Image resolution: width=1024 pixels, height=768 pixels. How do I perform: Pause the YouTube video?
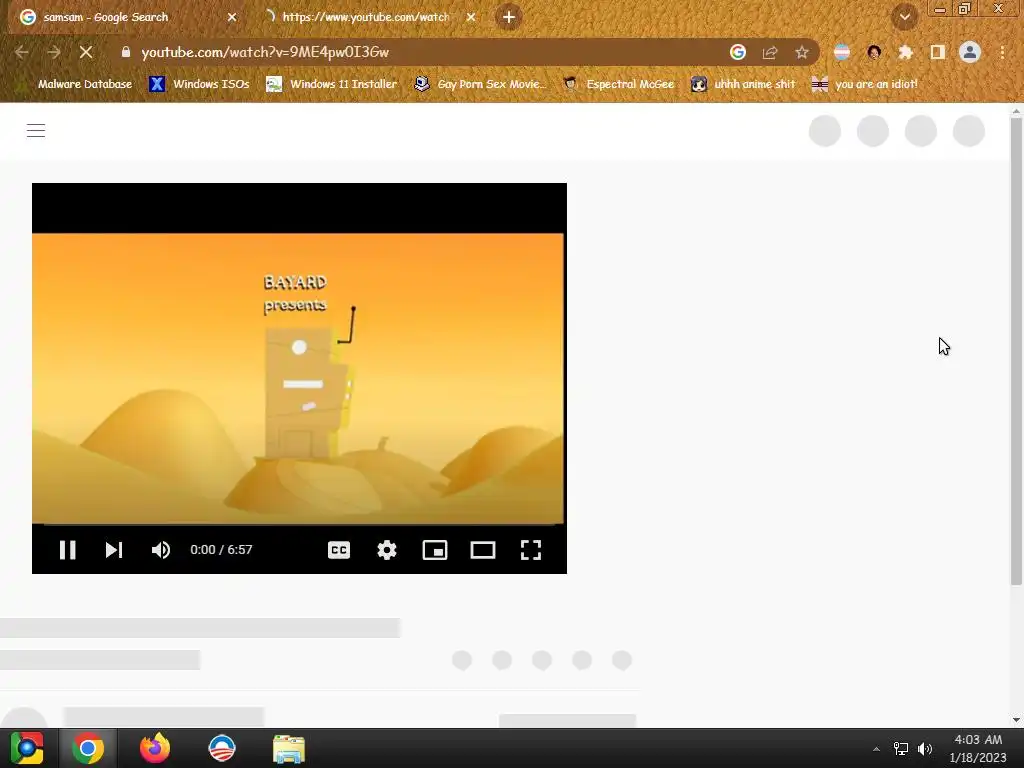(x=68, y=550)
